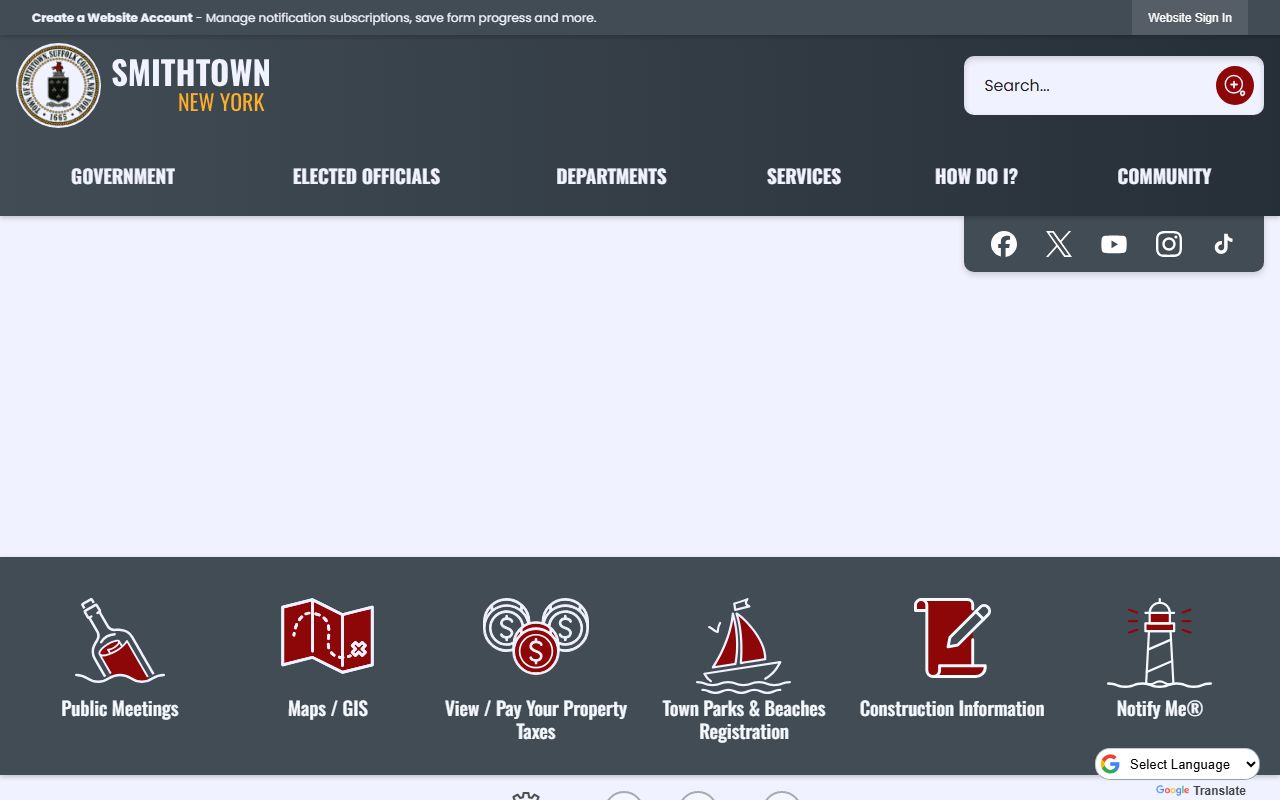Open the Departments menu
Viewport: 1280px width, 800px height.
coord(611,176)
